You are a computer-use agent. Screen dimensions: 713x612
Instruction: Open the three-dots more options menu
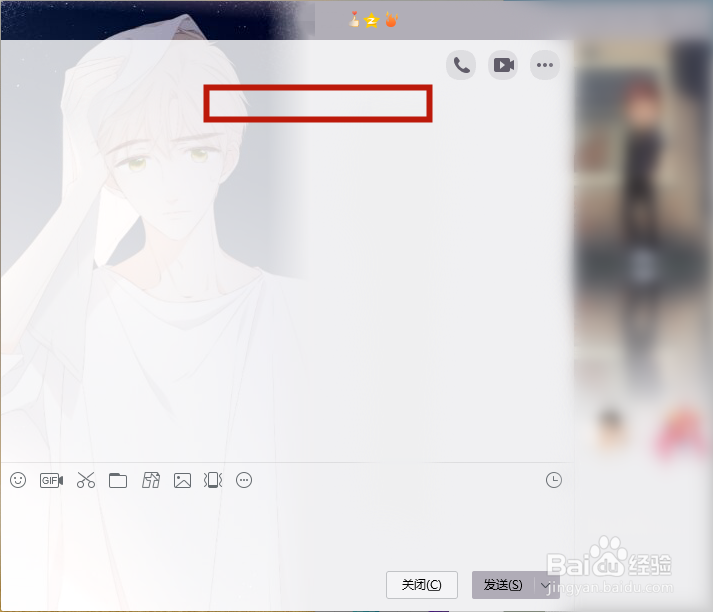point(545,65)
